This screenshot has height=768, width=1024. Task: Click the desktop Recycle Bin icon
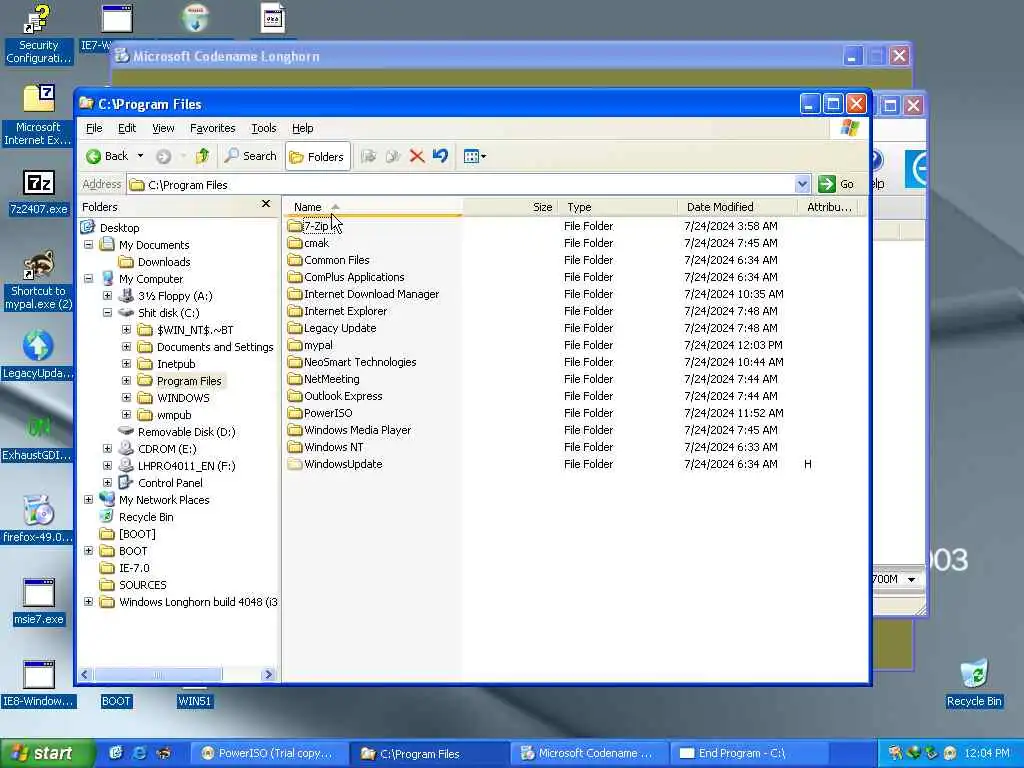[x=974, y=683]
